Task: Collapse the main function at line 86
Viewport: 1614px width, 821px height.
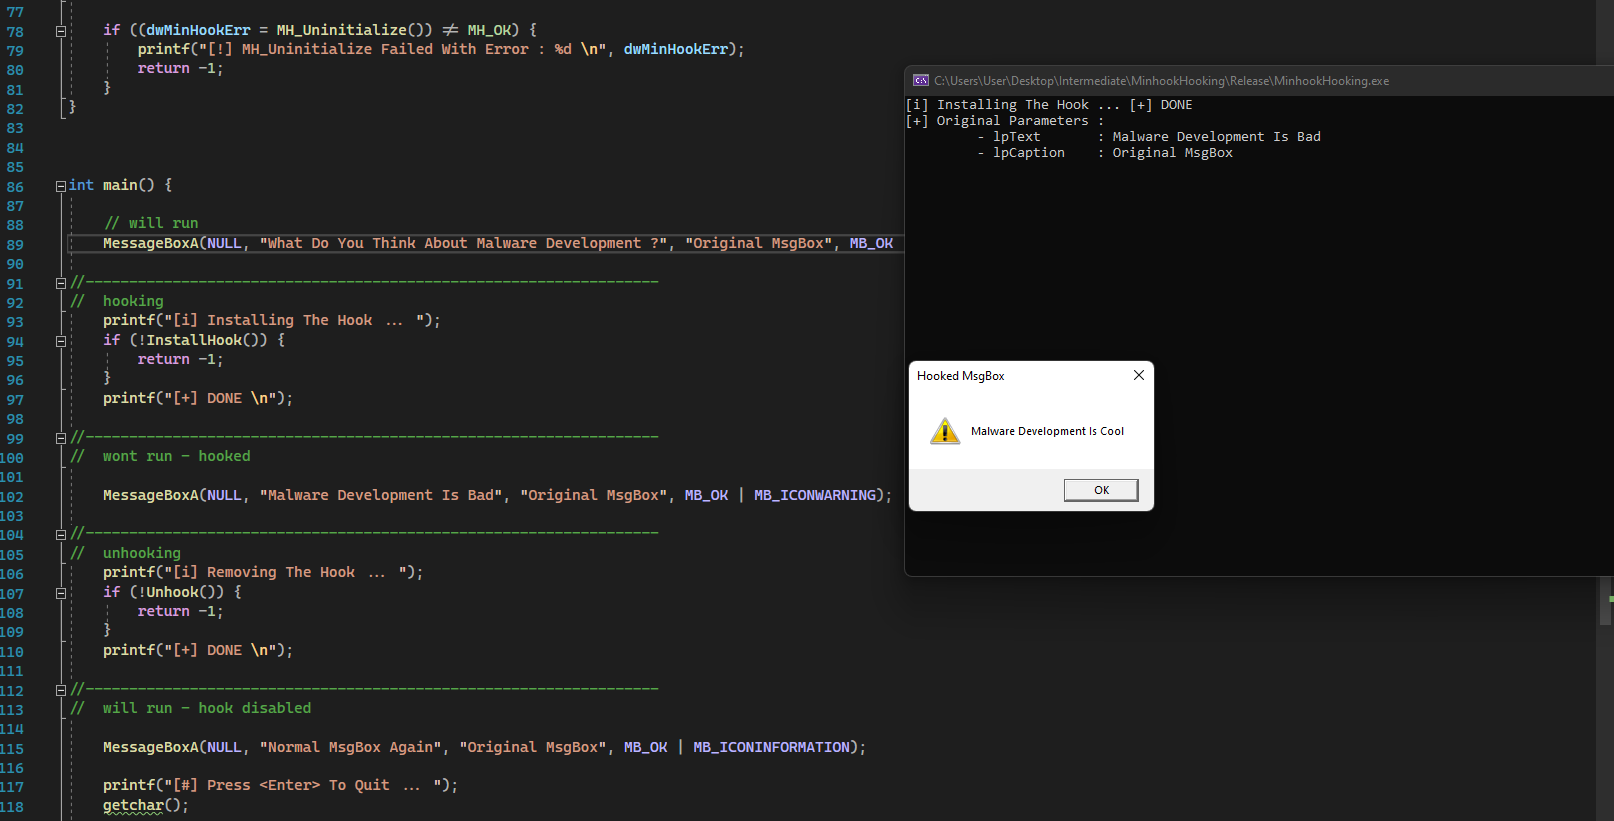Action: (61, 186)
